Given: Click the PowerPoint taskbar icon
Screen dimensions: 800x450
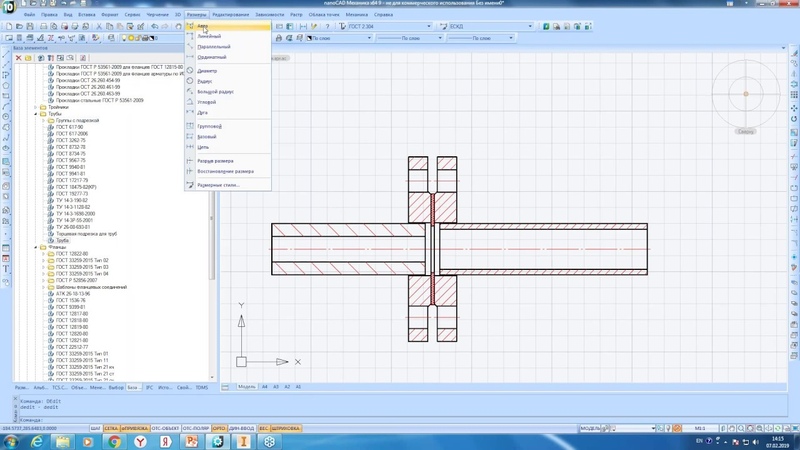Looking at the screenshot, I should coord(192,441).
